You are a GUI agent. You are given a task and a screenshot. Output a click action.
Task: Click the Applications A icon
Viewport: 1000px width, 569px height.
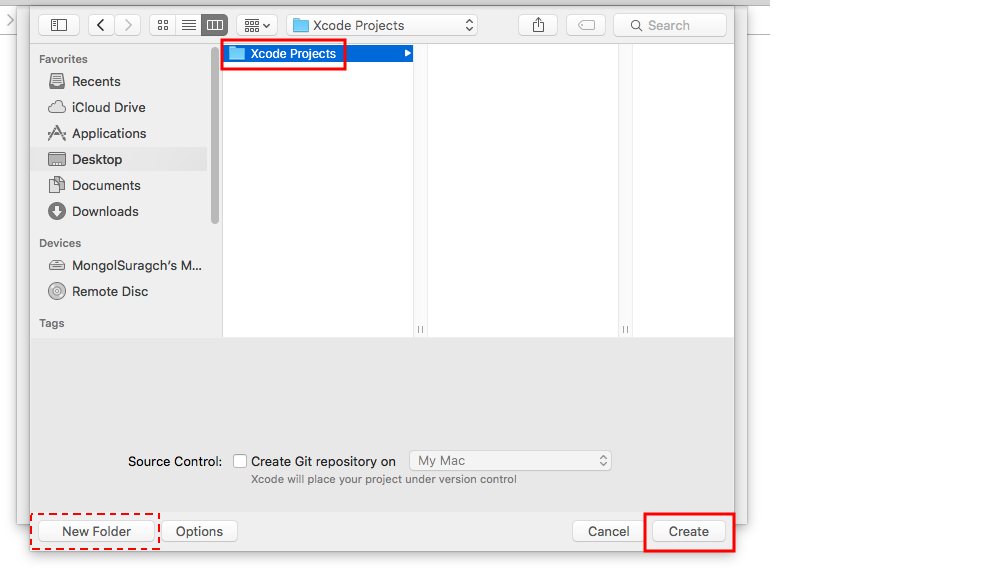pos(57,133)
